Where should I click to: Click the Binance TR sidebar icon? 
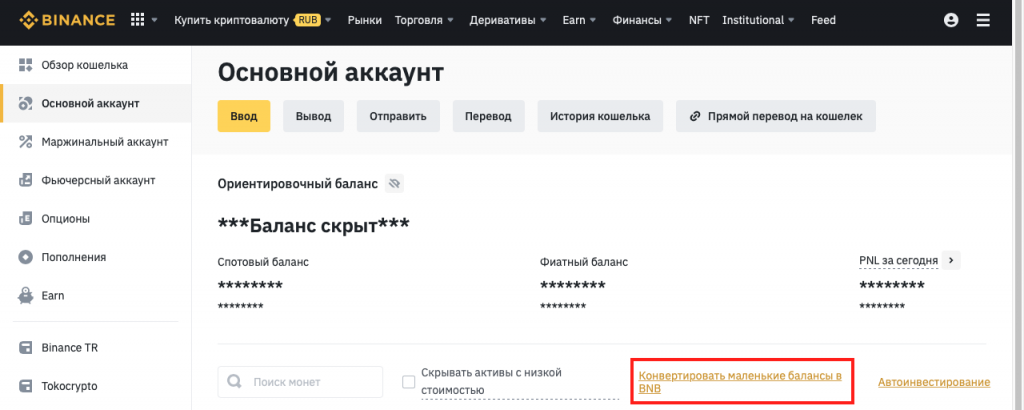coord(25,347)
